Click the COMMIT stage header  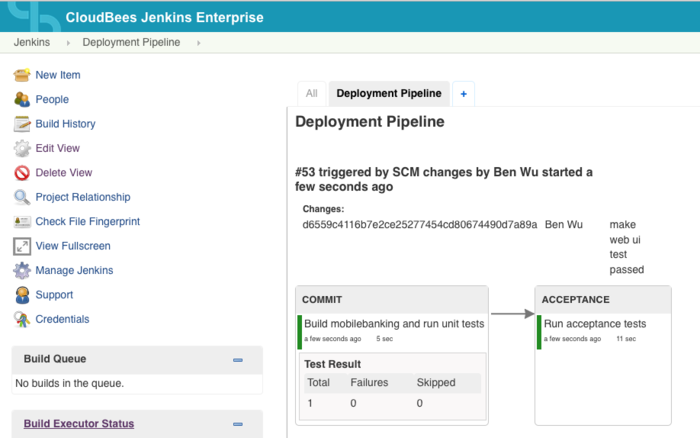392,300
